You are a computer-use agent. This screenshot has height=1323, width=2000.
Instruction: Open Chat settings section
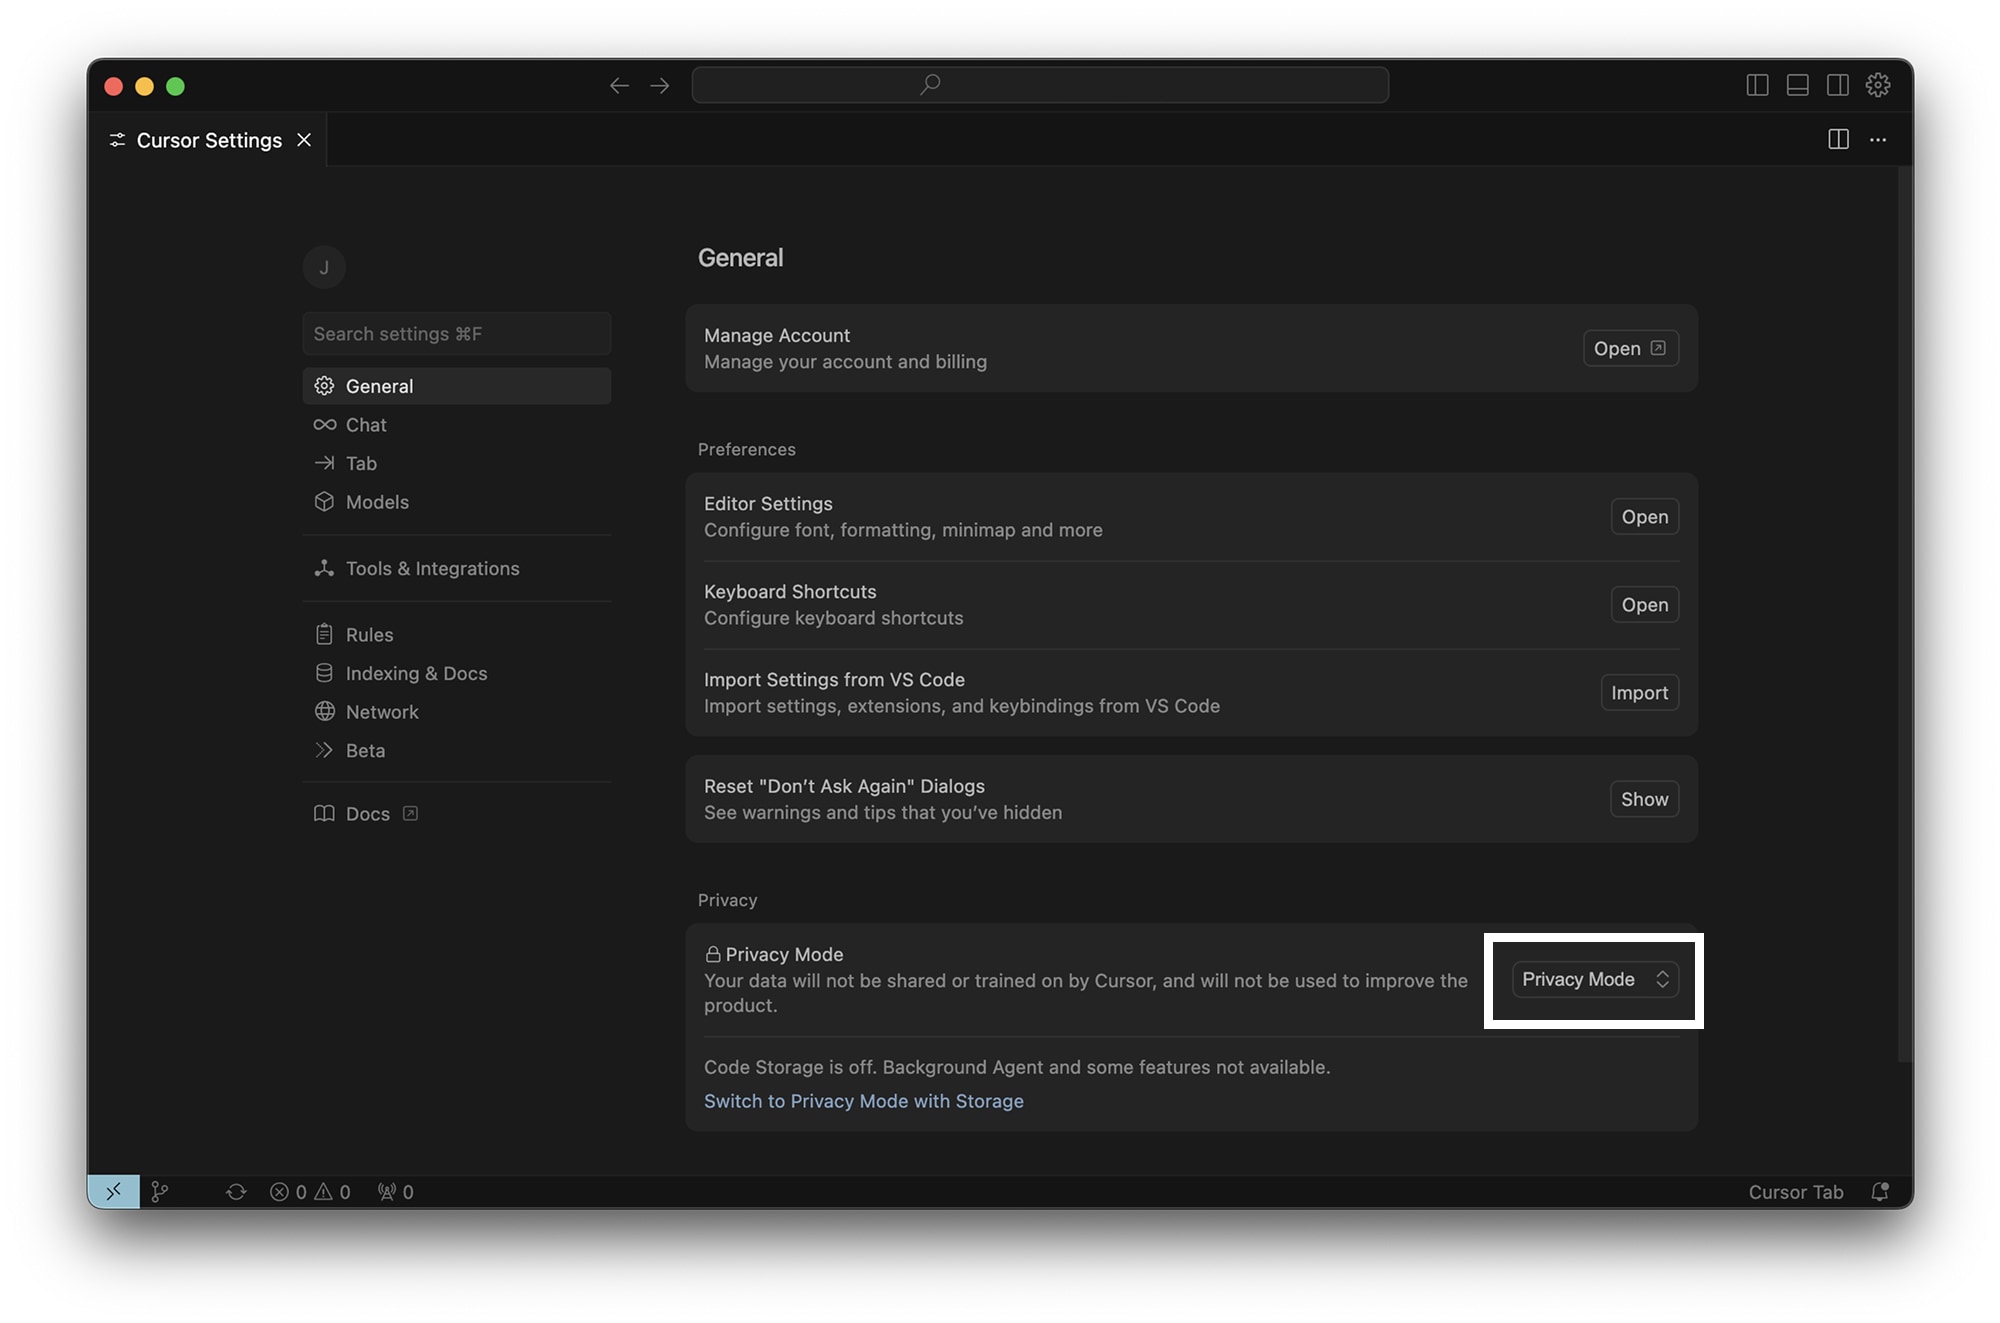457,425
